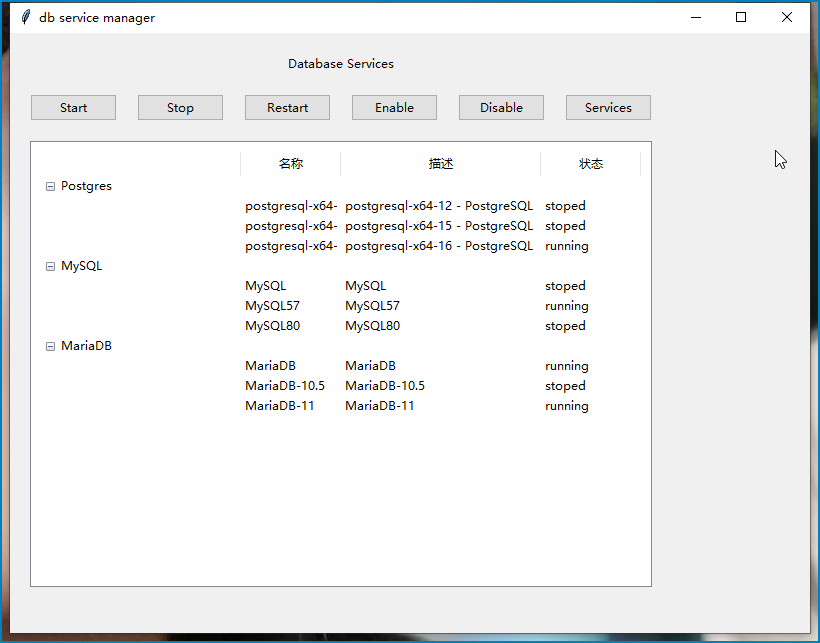
Task: Select the running postgresql-x64-16 service row
Action: (x=438, y=246)
